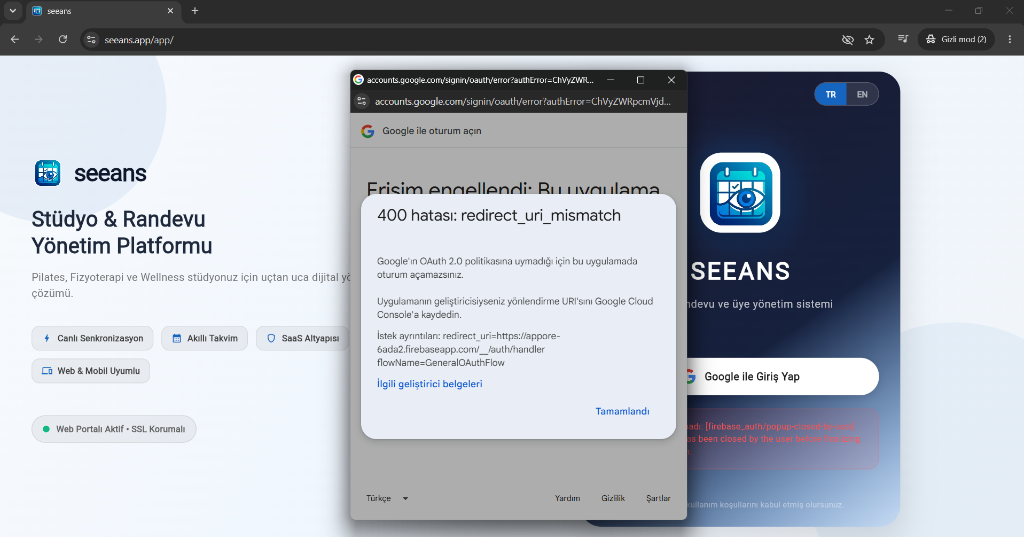Click the main browser window minimize button
Viewport: 1024px width, 537px height.
point(948,11)
